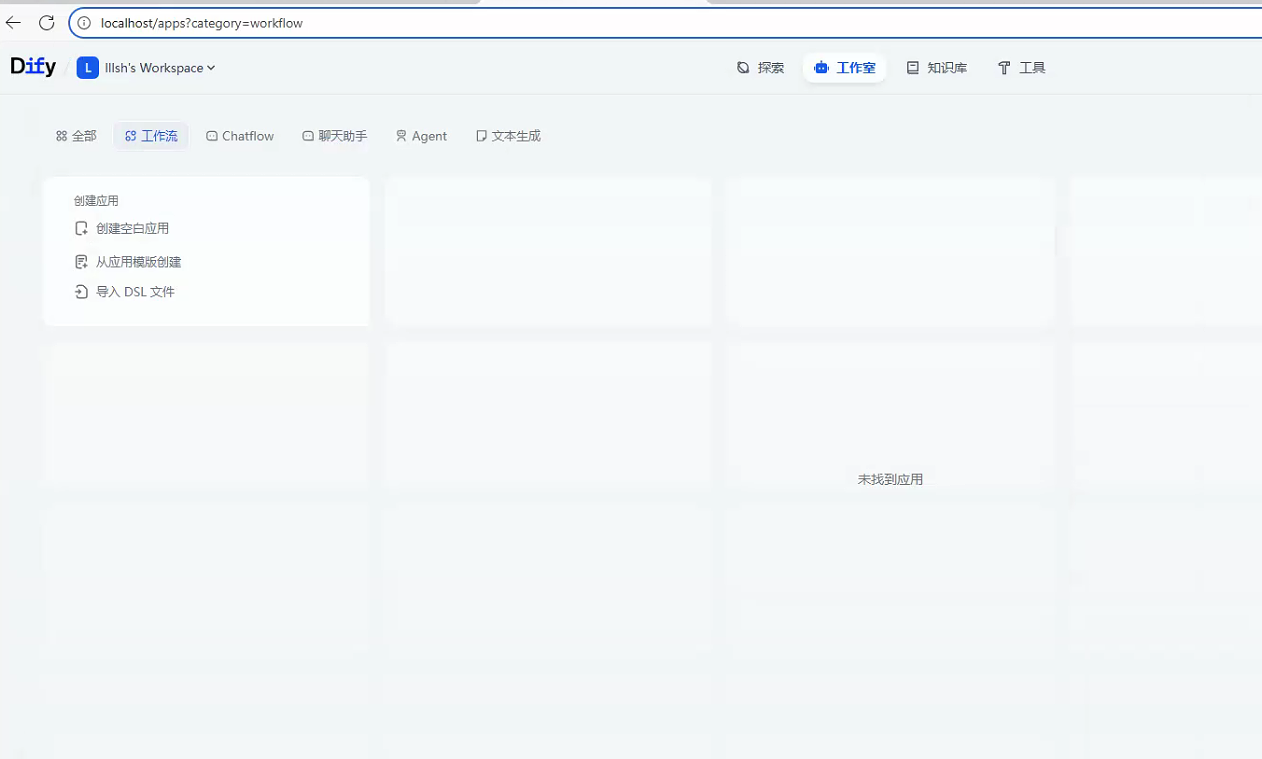This screenshot has height=759, width=1262.
Task: Click the 从应用模版创建 template icon
Action: point(82,262)
